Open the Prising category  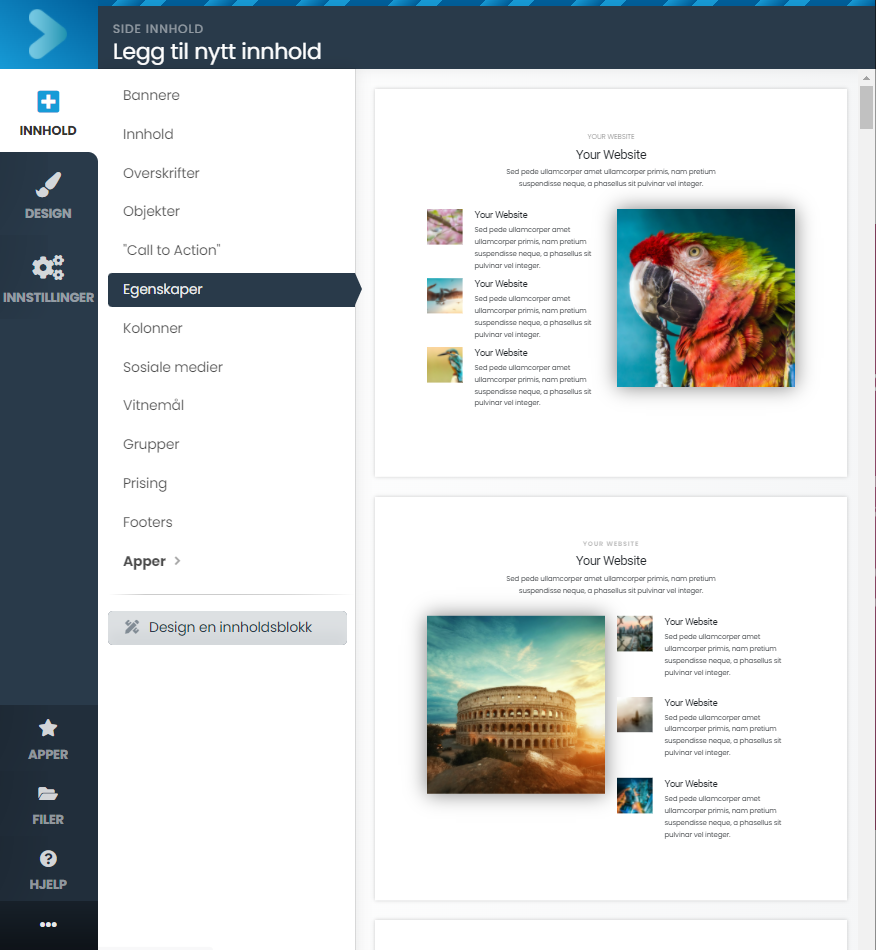pyautogui.click(x=145, y=483)
